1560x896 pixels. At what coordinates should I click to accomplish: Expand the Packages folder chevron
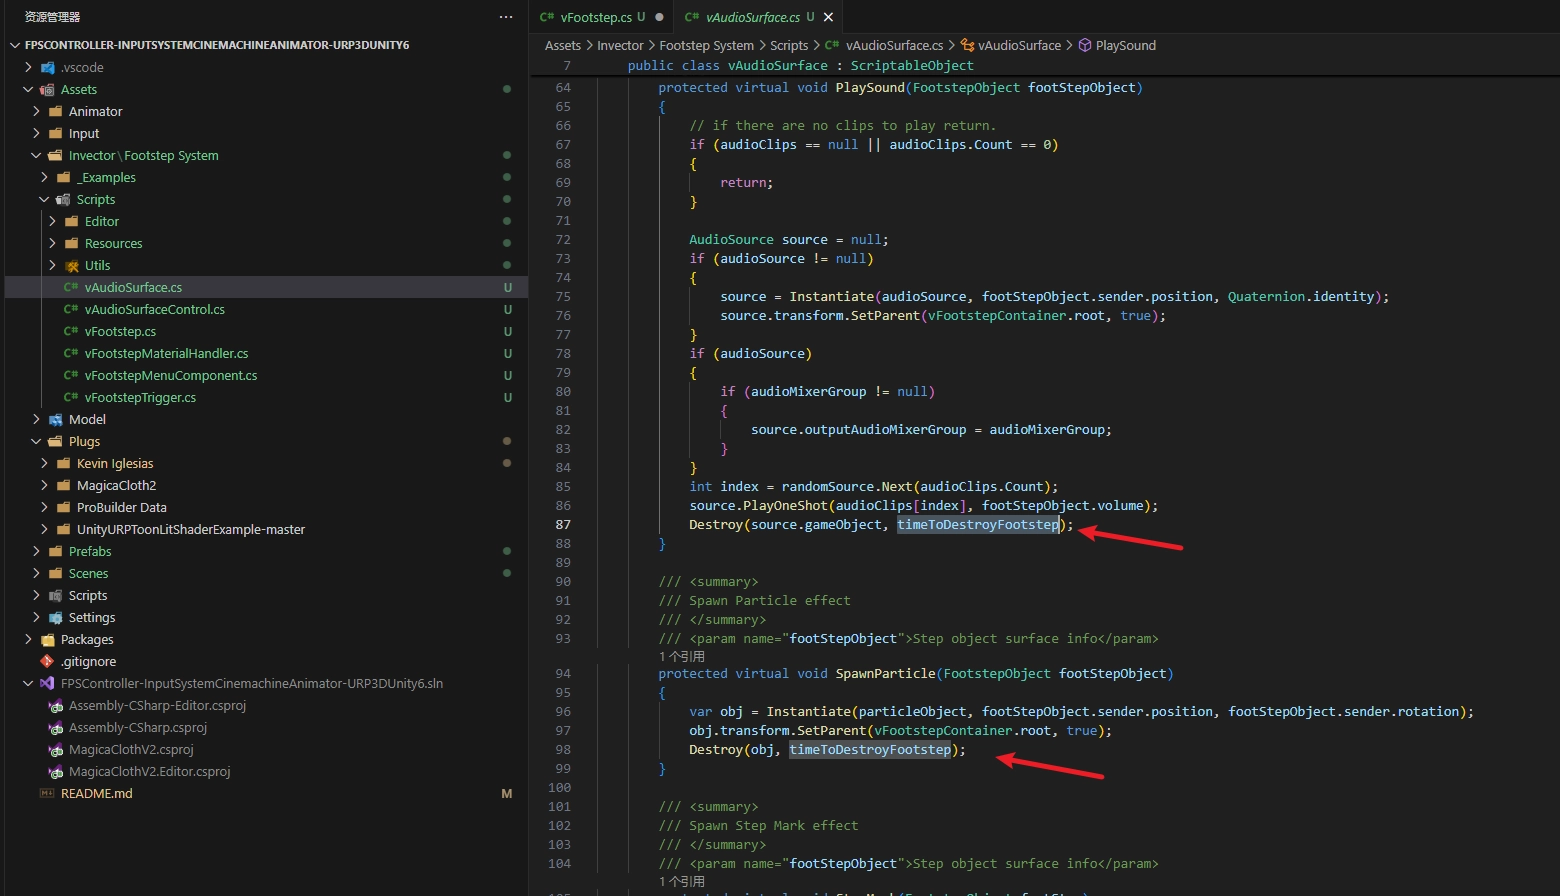point(28,639)
